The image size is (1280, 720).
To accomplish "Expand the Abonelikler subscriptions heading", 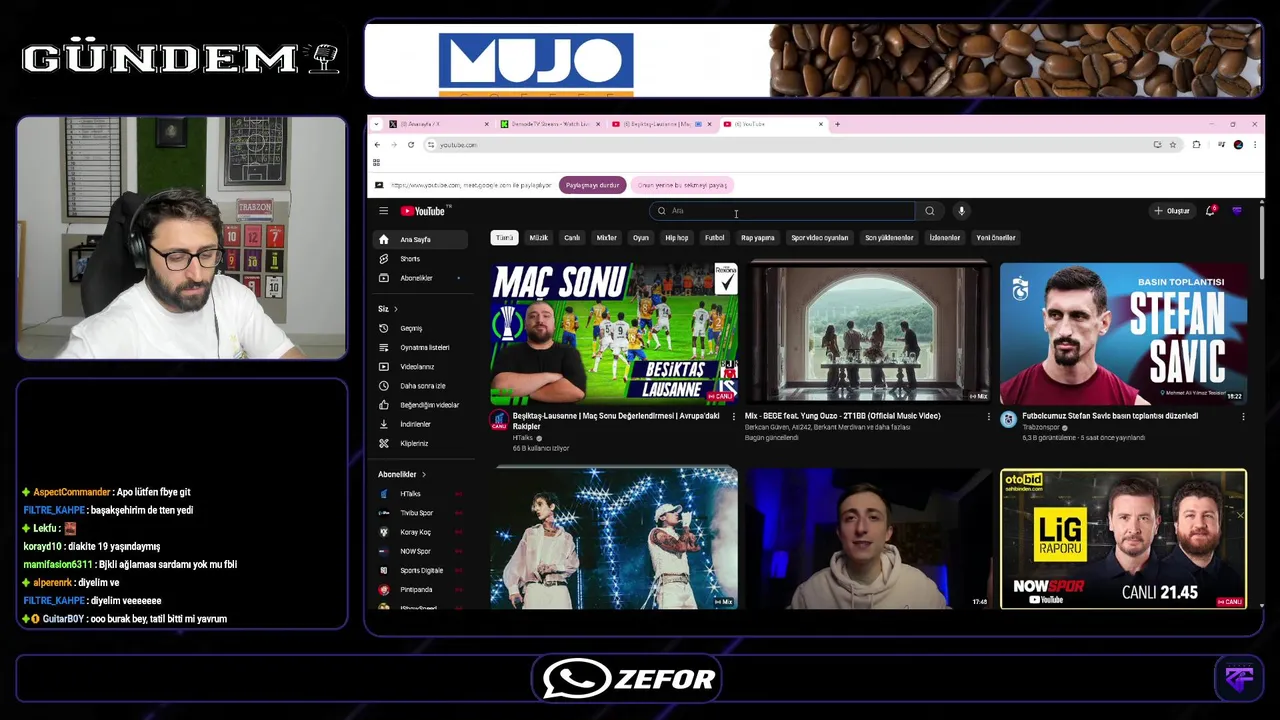I will (x=402, y=474).
